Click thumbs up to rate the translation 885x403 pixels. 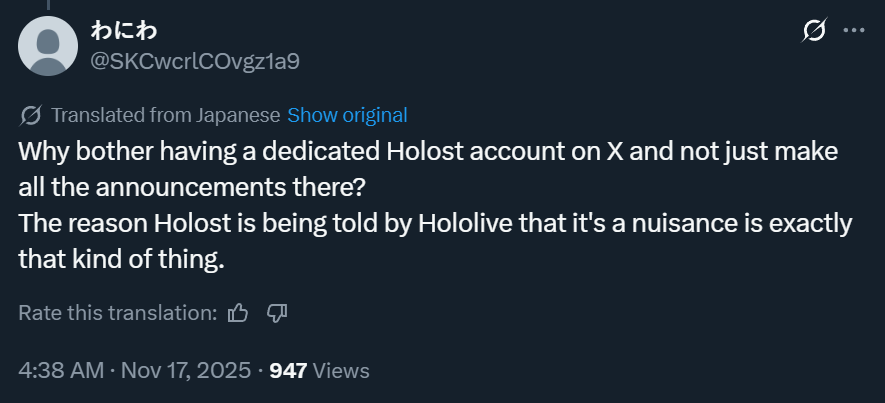238,313
